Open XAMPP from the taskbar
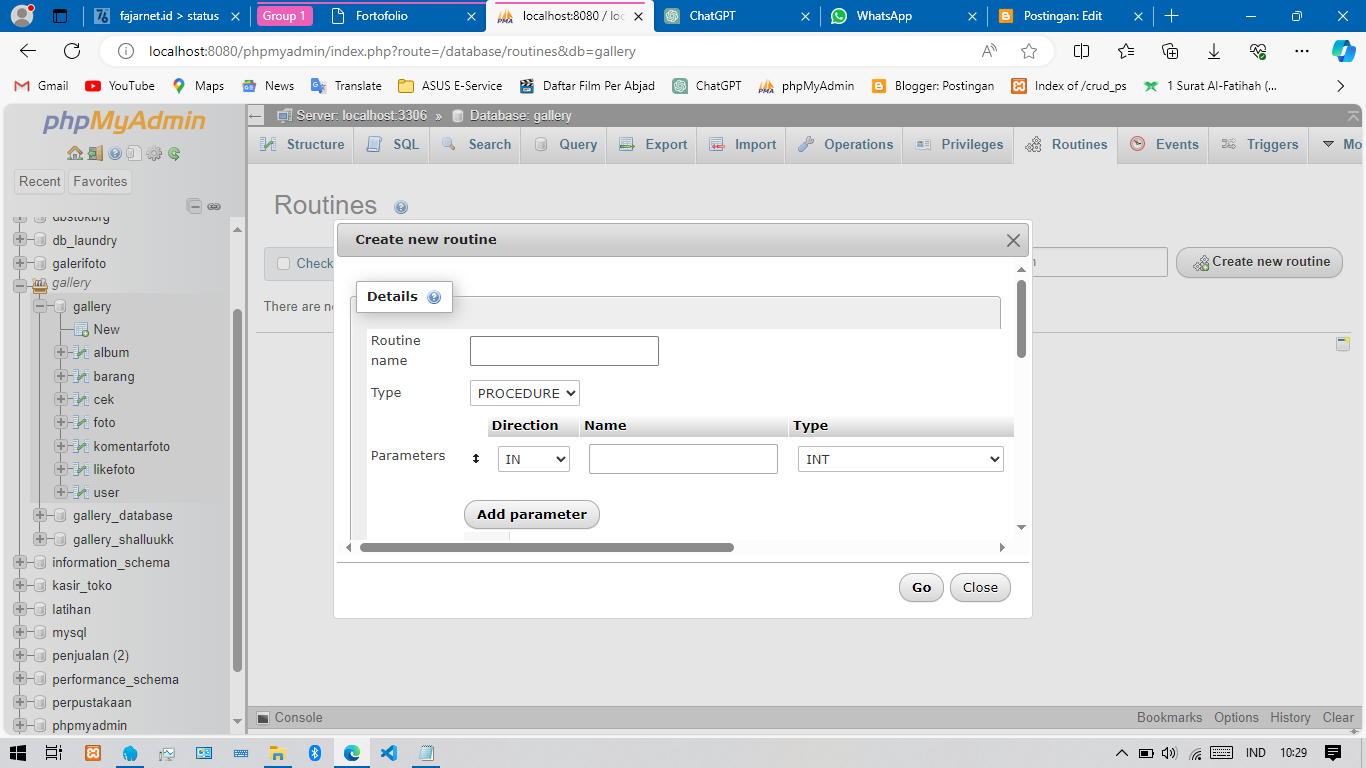The height and width of the screenshot is (768, 1366). coord(93,753)
